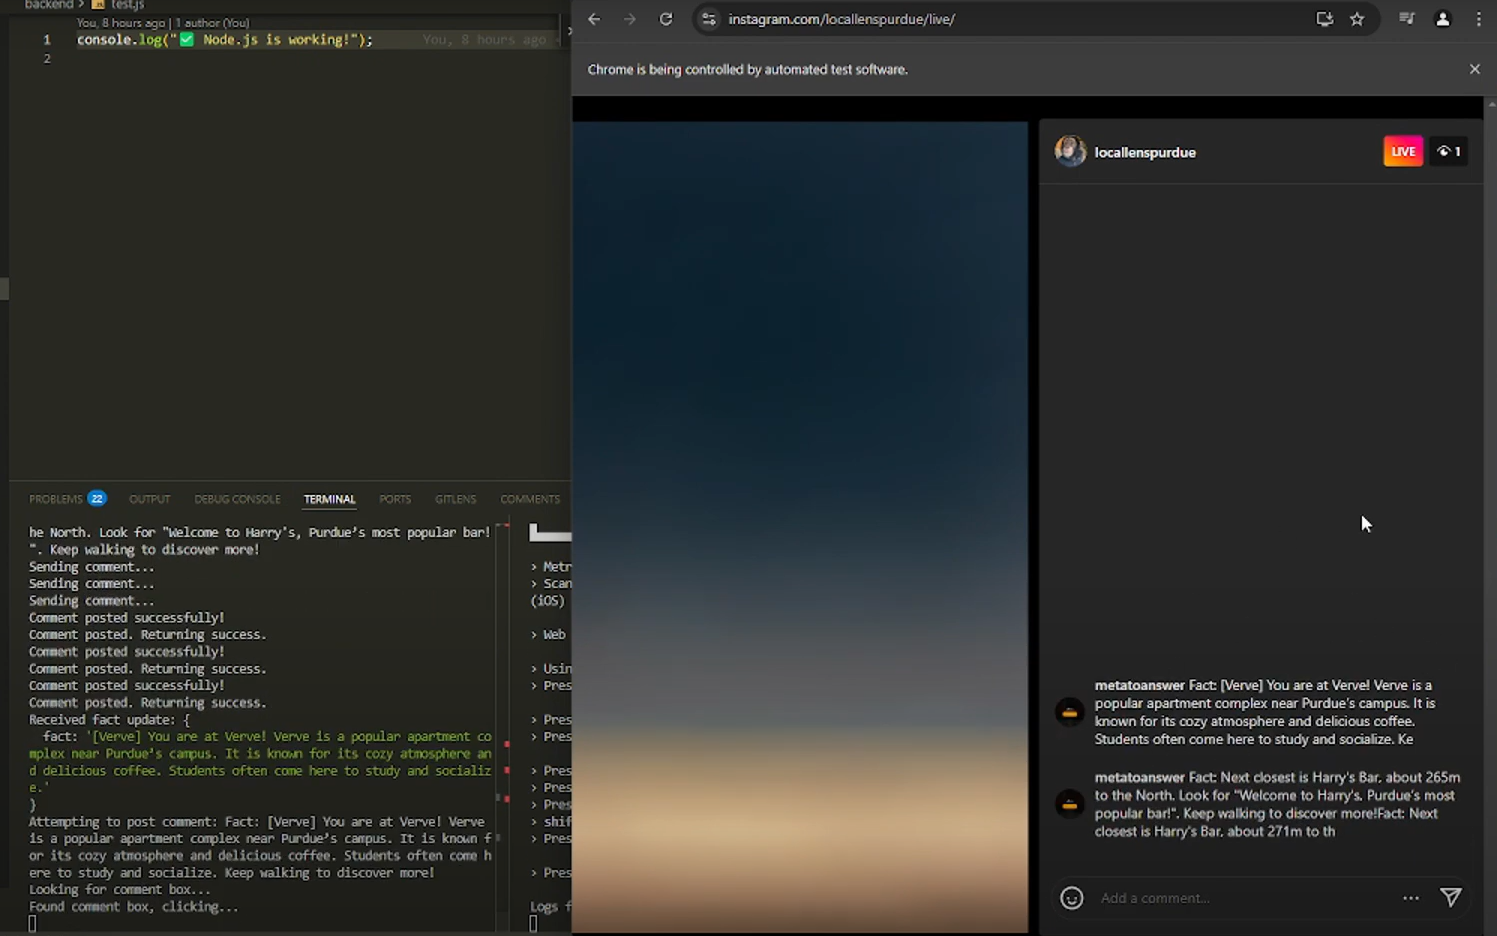Viewport: 1497px width, 936px height.
Task: Click the problems count badge 22
Action: pos(97,498)
